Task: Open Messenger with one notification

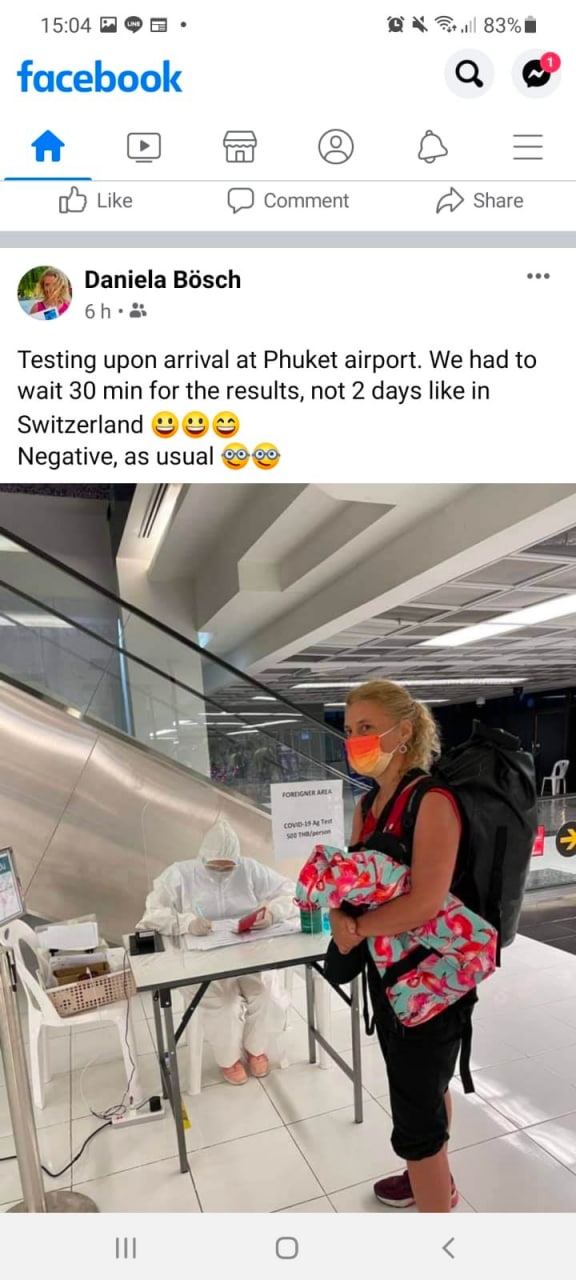Action: [x=537, y=73]
